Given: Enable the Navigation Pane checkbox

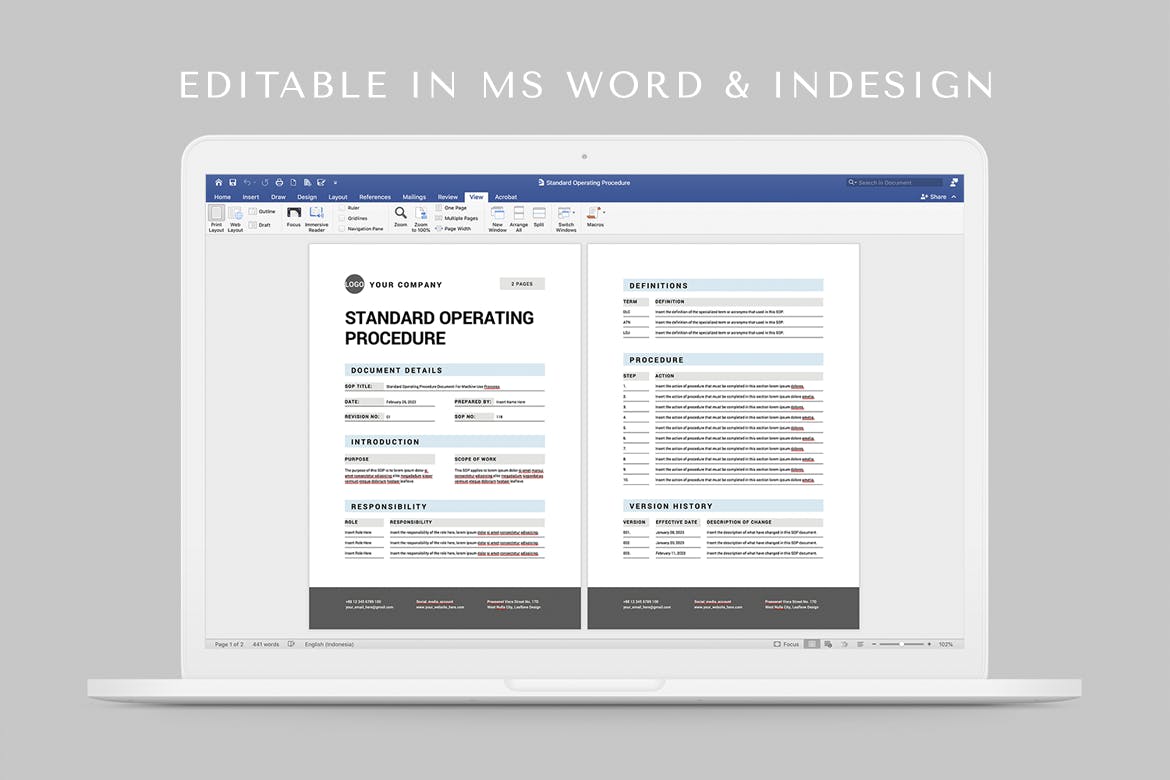Looking at the screenshot, I should (x=342, y=229).
